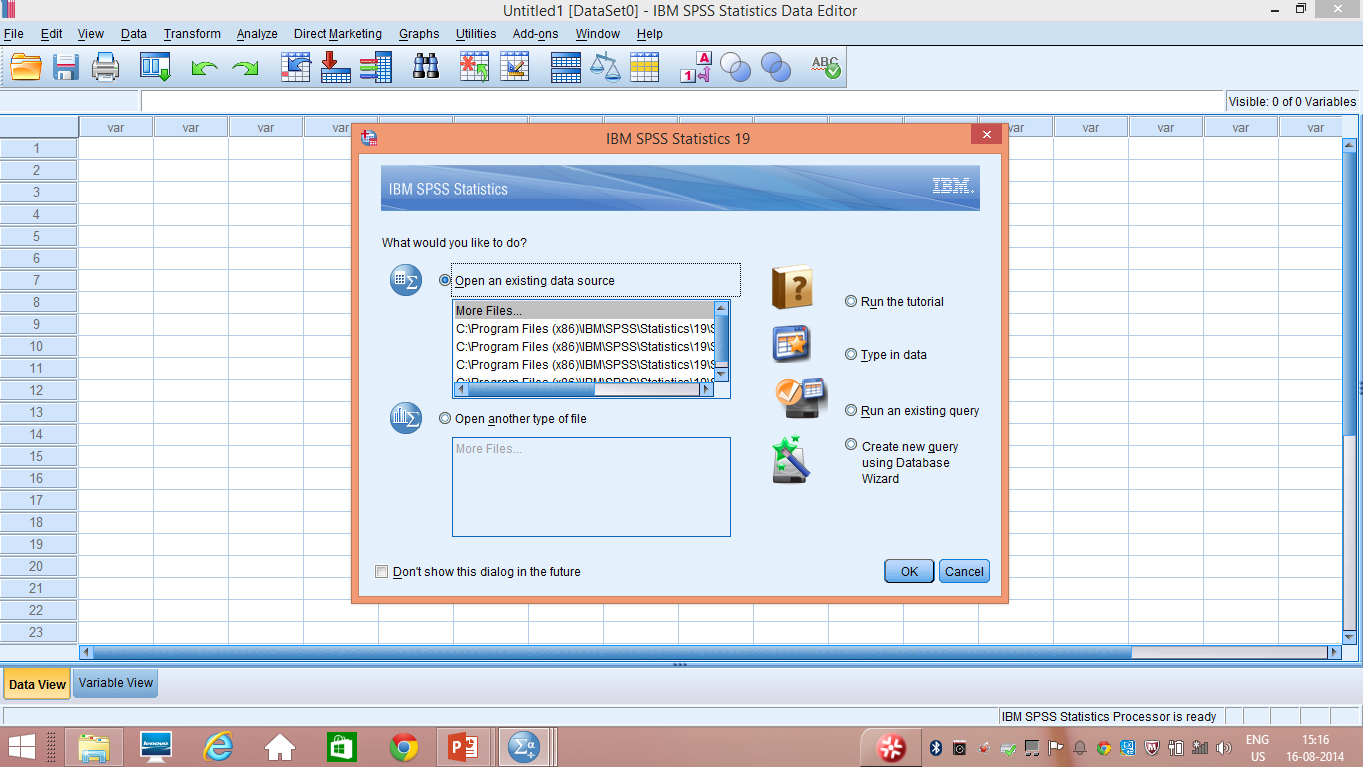Select the Run the tutorial option
Screen dimensions: 1363x767
coord(851,301)
